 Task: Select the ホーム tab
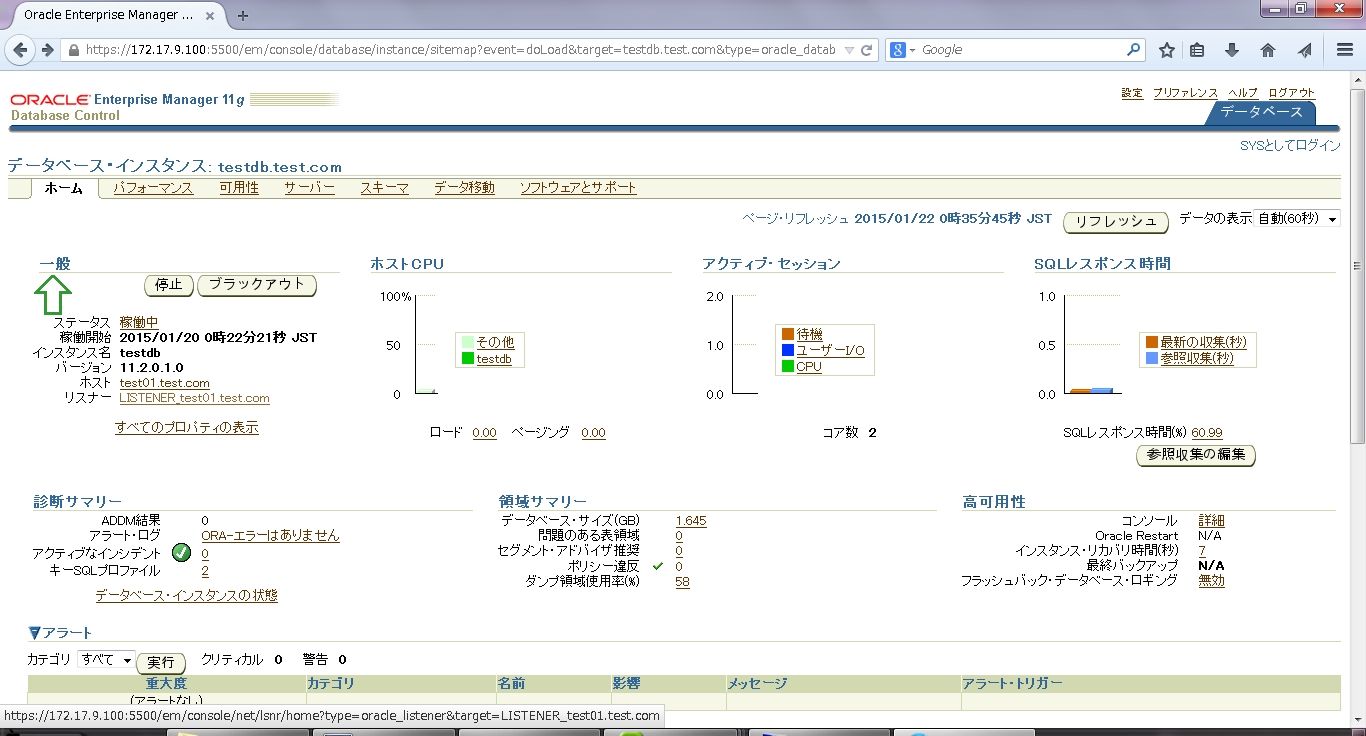click(64, 188)
